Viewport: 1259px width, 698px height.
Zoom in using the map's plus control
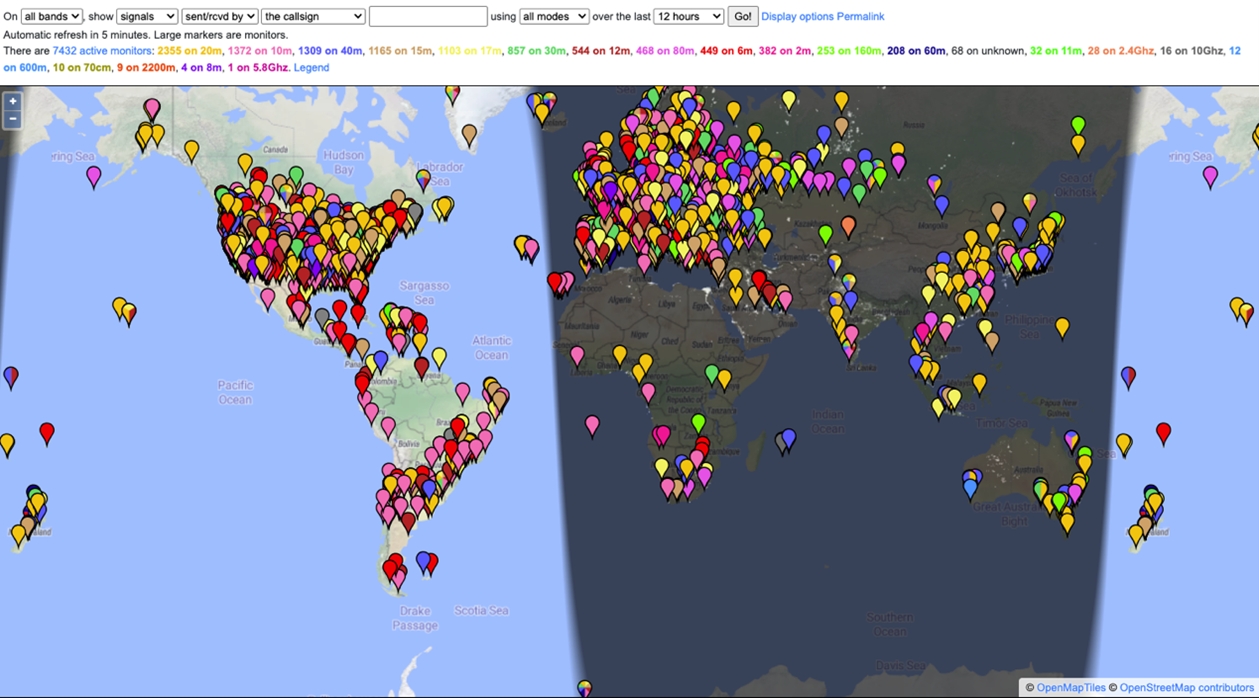[11, 101]
